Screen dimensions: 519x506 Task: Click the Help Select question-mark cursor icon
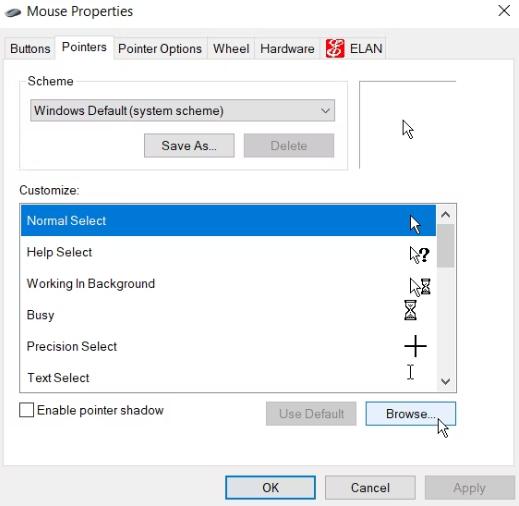420,255
